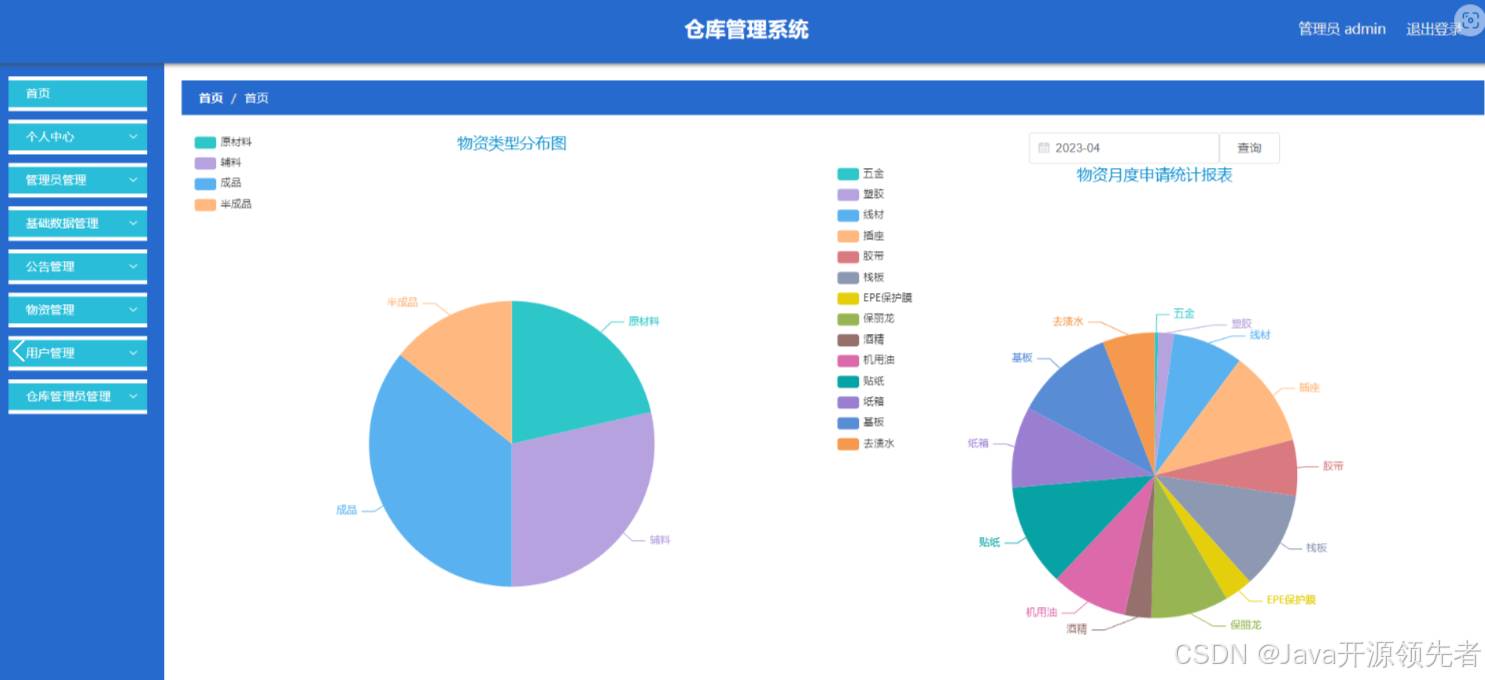Image resolution: width=1485 pixels, height=680 pixels.
Task: Click the 管理员 admin account label
Action: pos(1342,29)
